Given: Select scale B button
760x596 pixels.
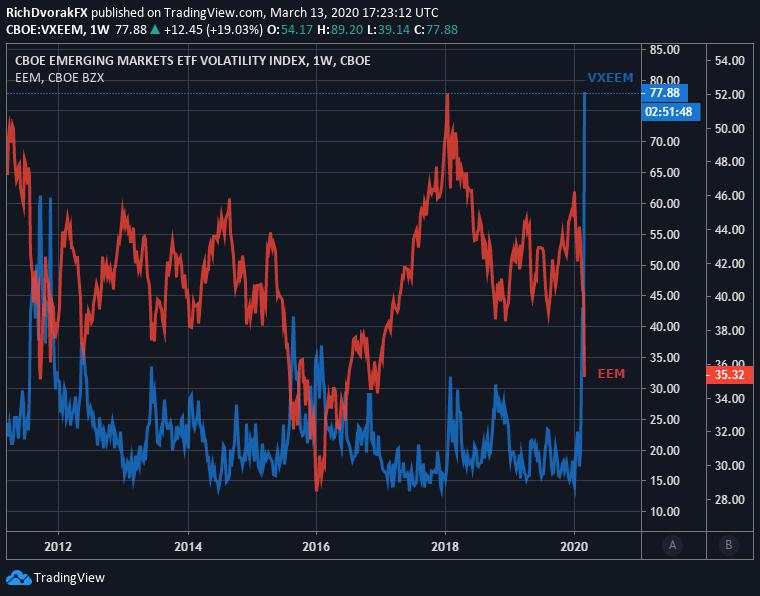Looking at the screenshot, I should tap(728, 545).
